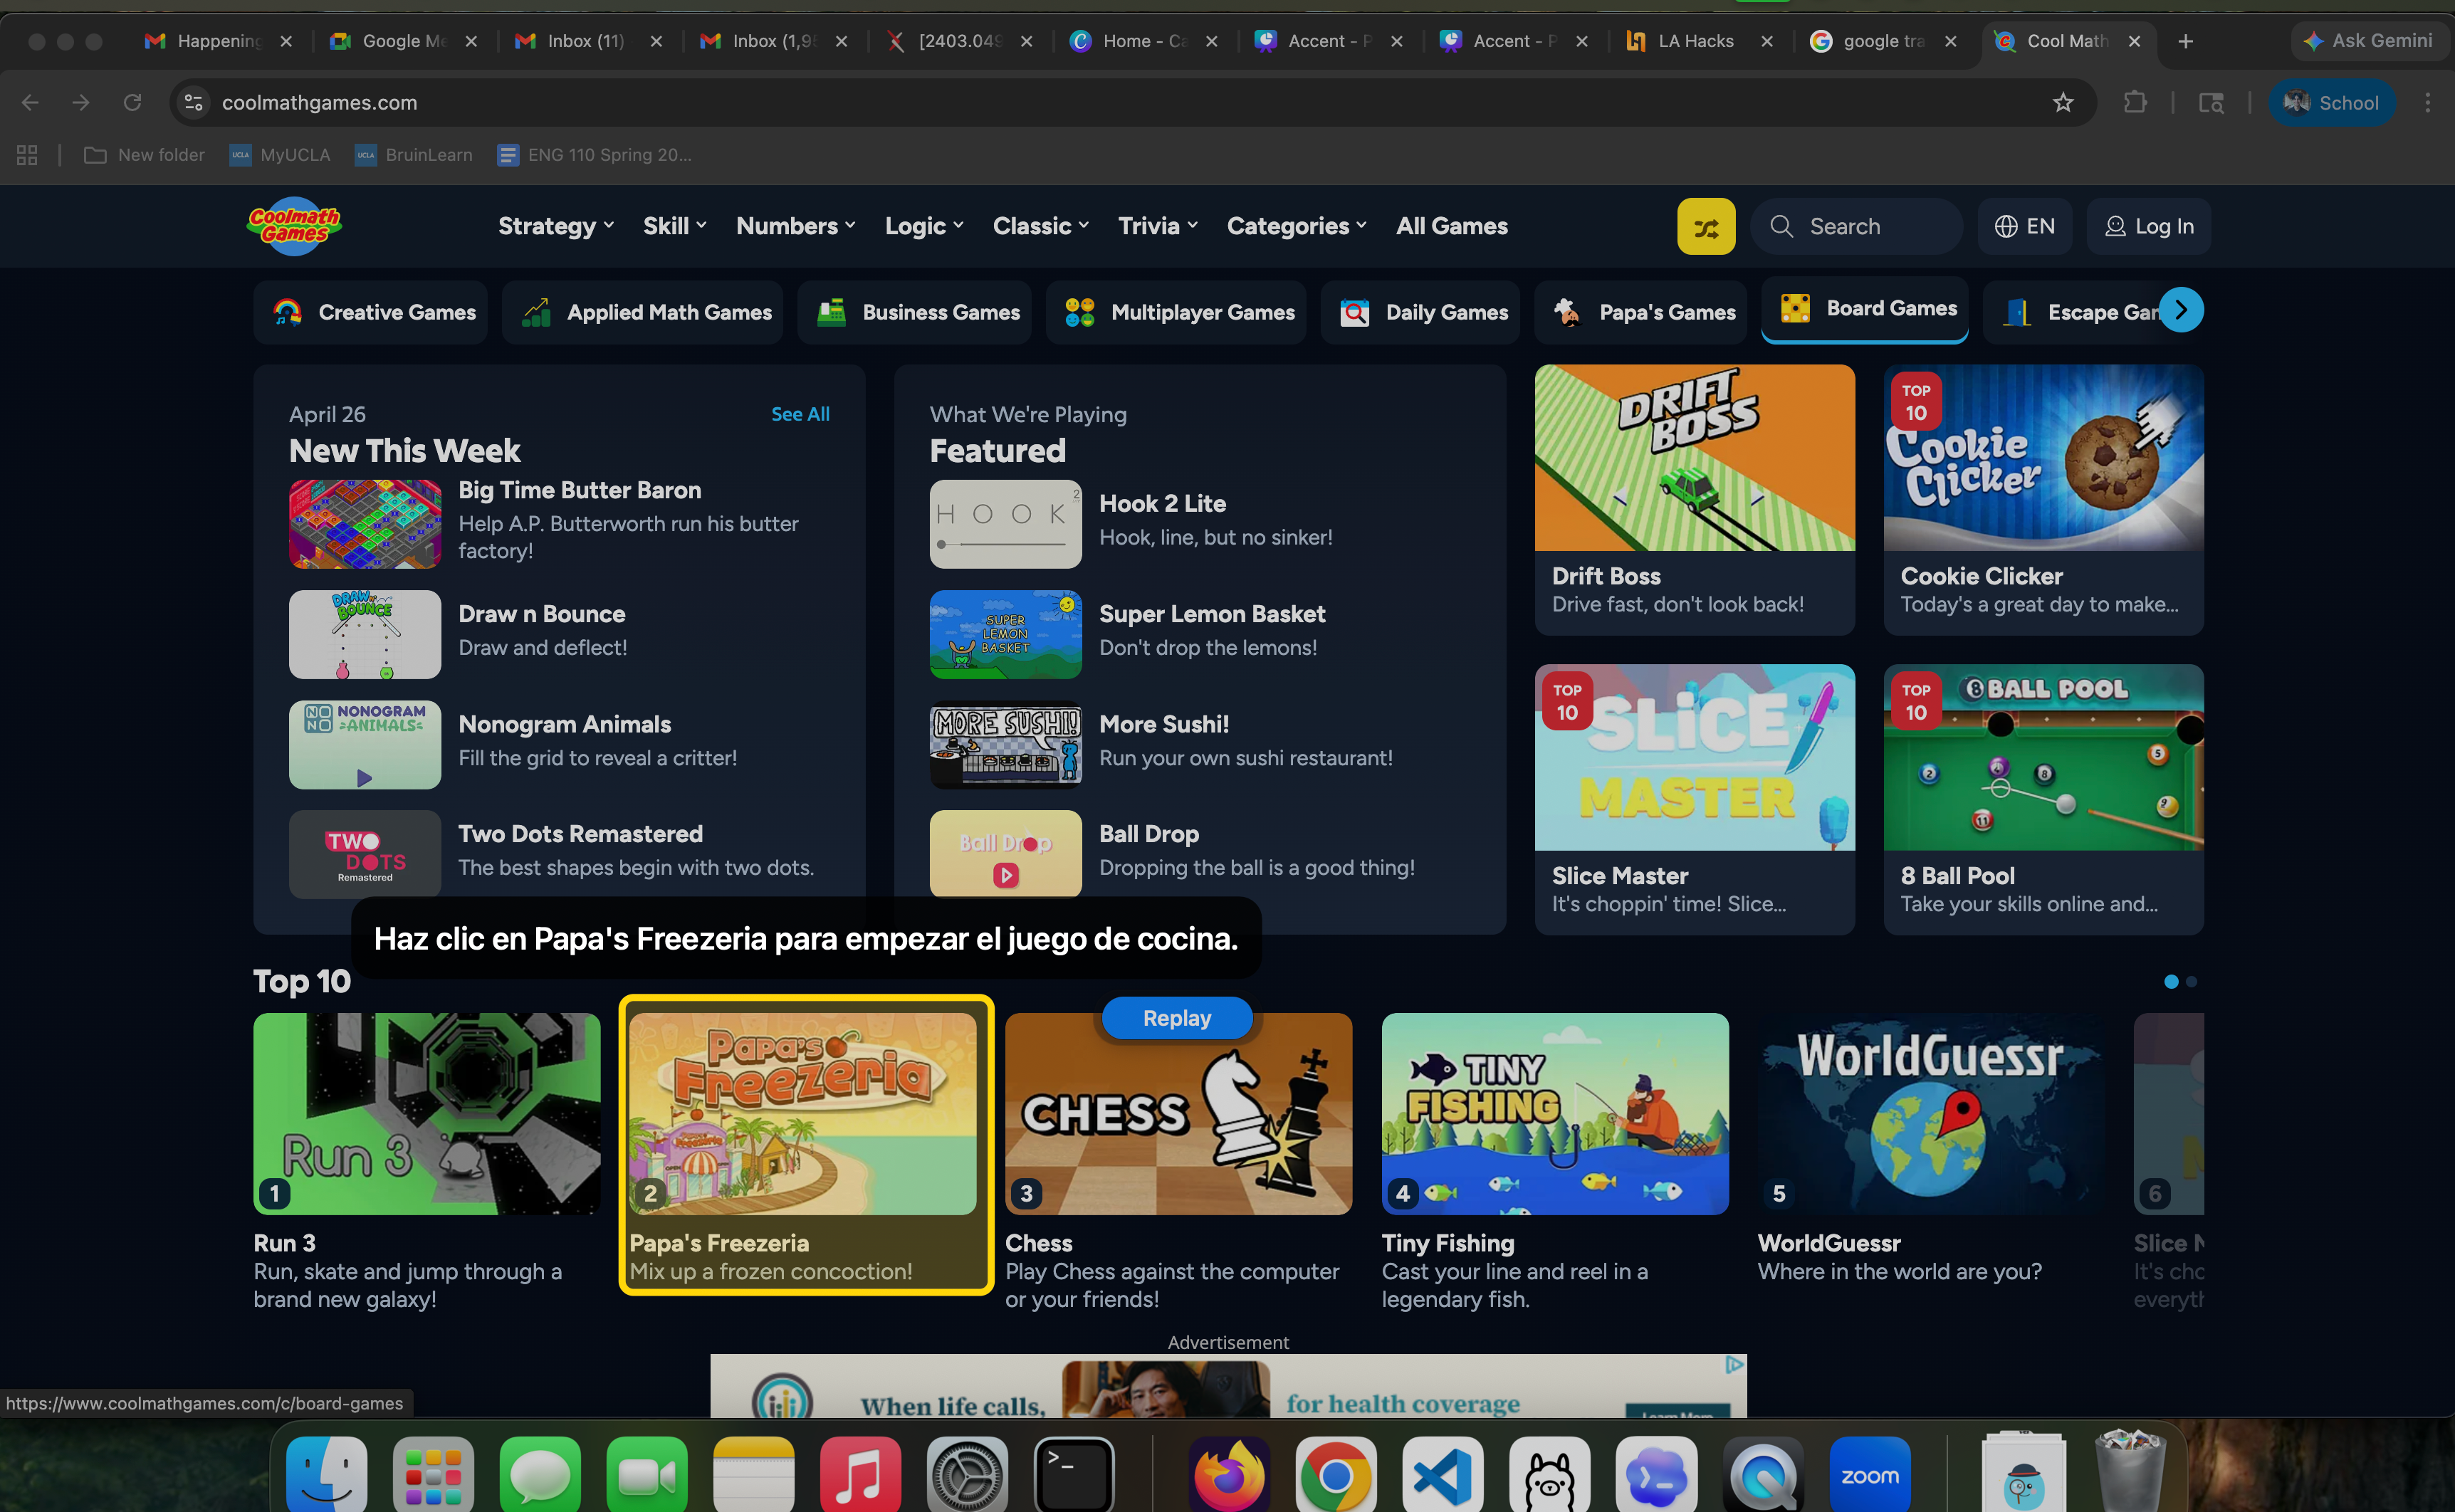Click the yellow random game shuffle icon
This screenshot has height=1512, width=2455.
coord(1705,227)
